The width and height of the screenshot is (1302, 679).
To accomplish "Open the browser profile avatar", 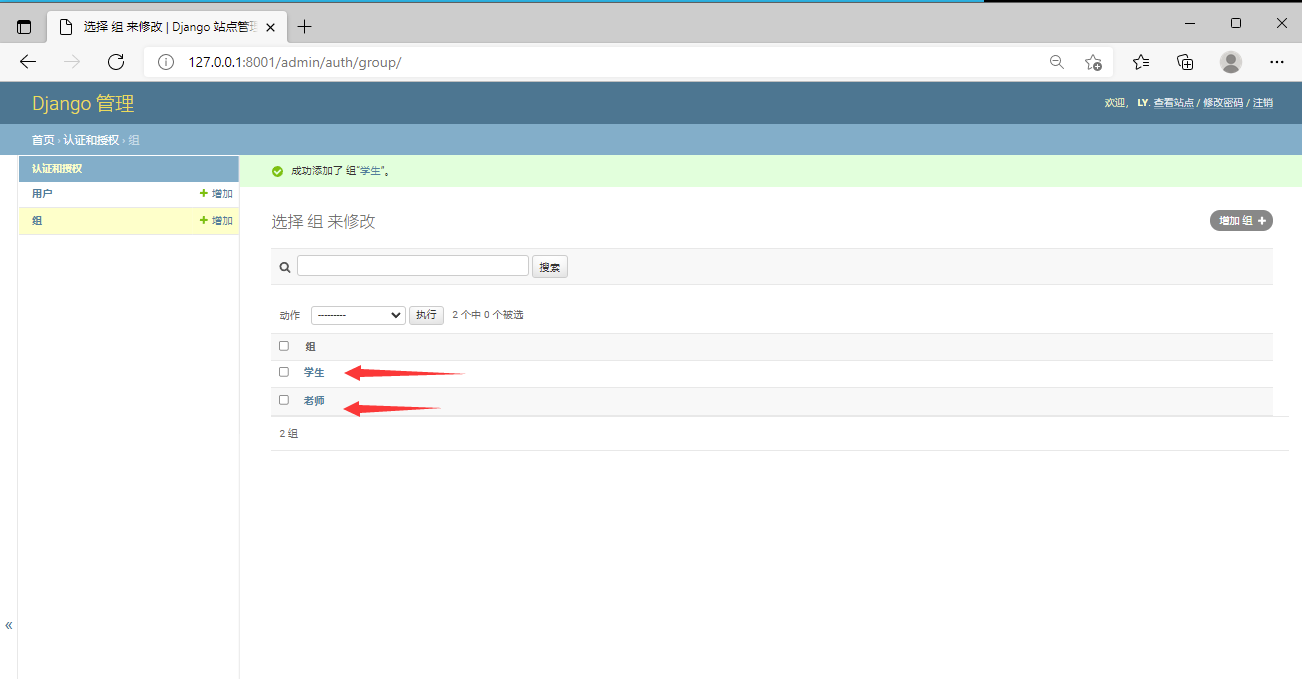I will tap(1231, 62).
